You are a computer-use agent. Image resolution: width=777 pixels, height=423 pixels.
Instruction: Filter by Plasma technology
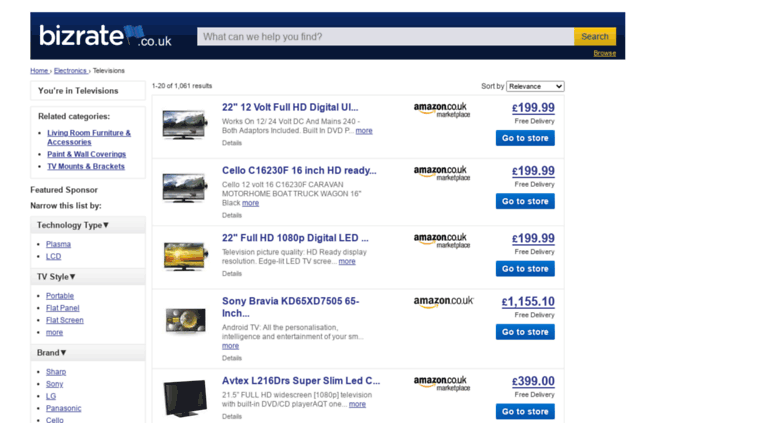58,244
